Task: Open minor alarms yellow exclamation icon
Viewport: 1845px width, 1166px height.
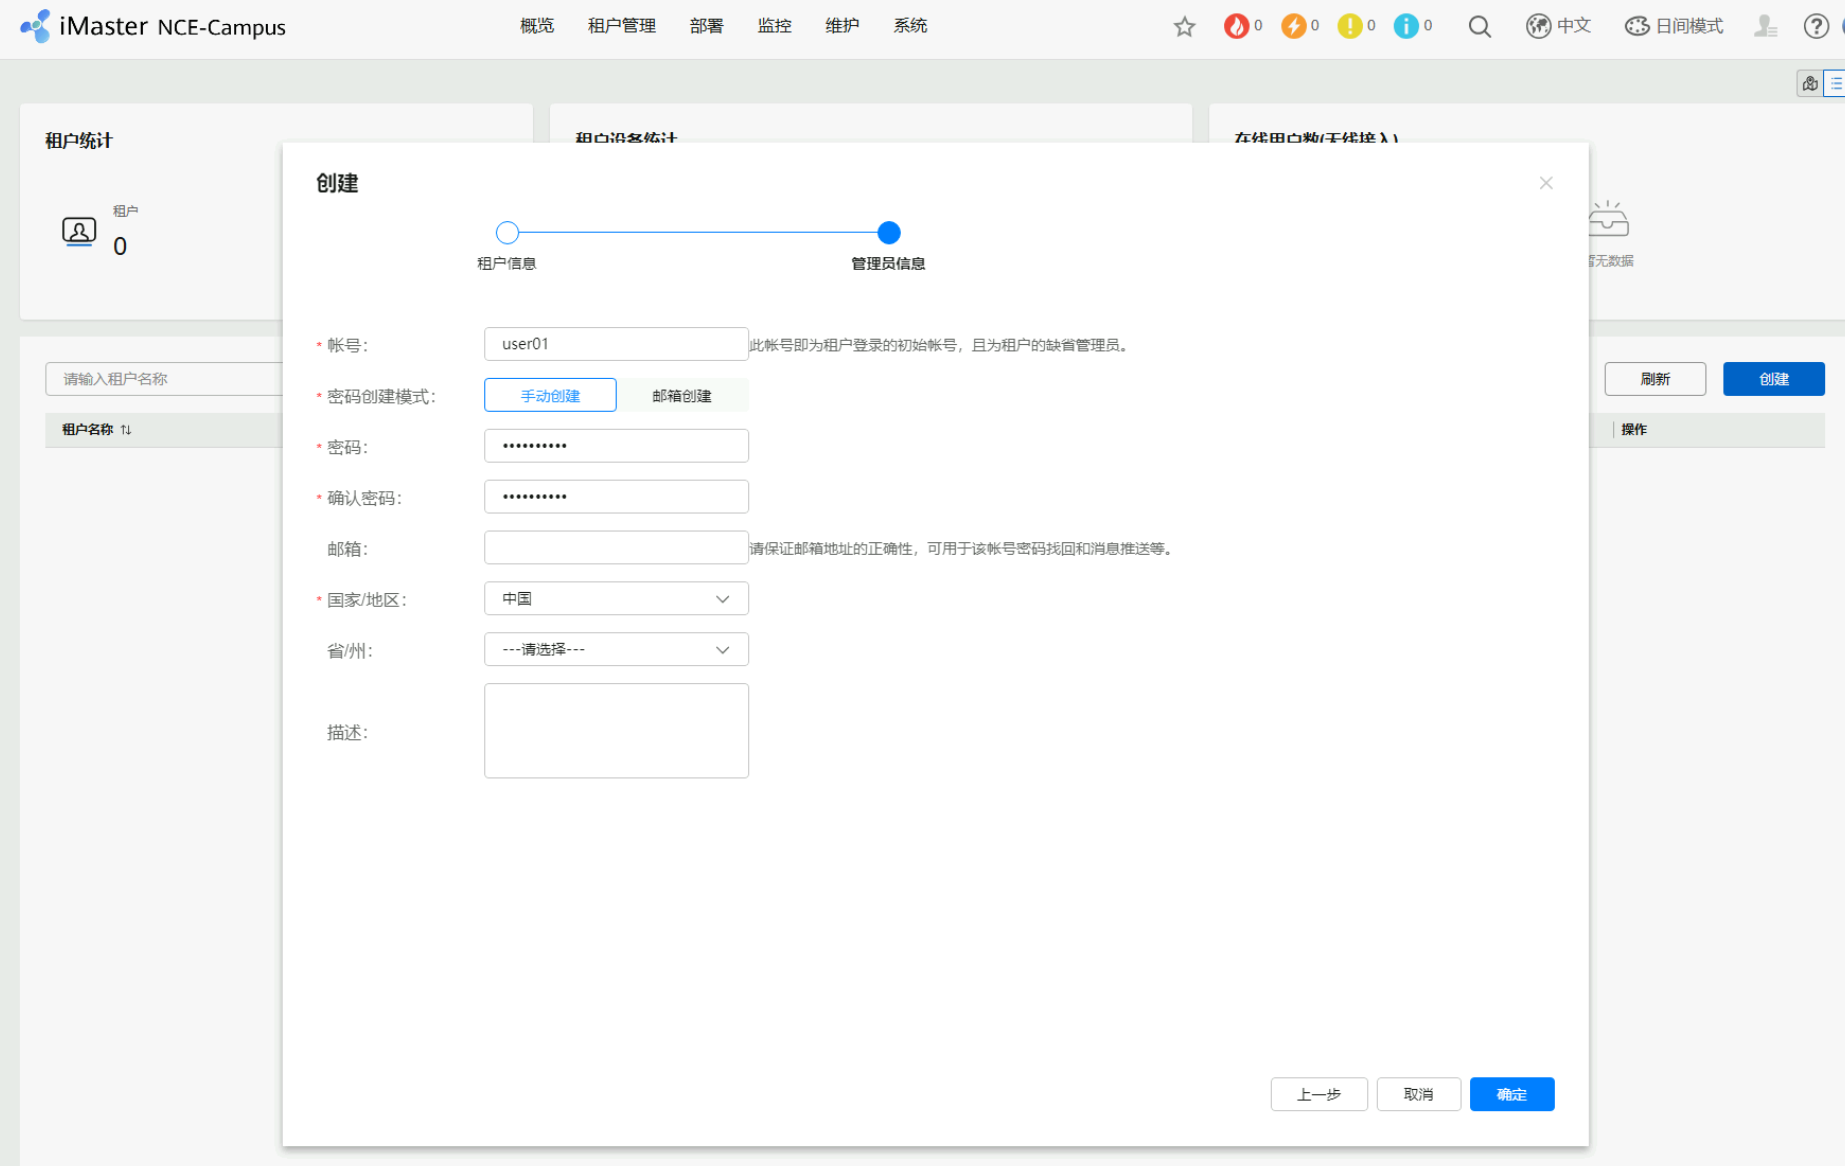Action: pos(1349,26)
